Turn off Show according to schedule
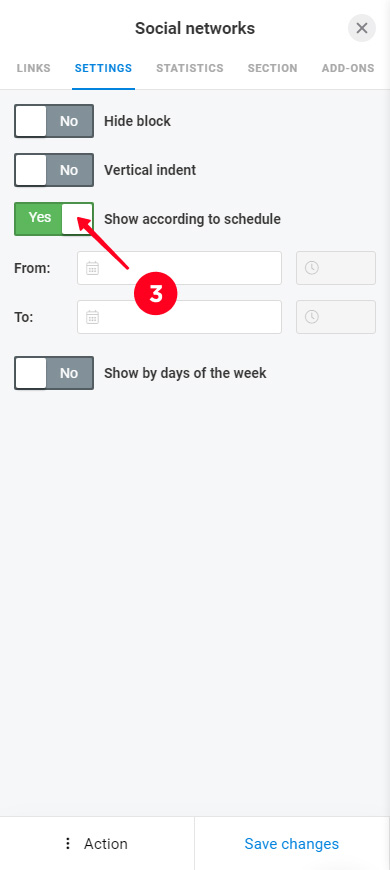The width and height of the screenshot is (390, 870). pos(54,219)
